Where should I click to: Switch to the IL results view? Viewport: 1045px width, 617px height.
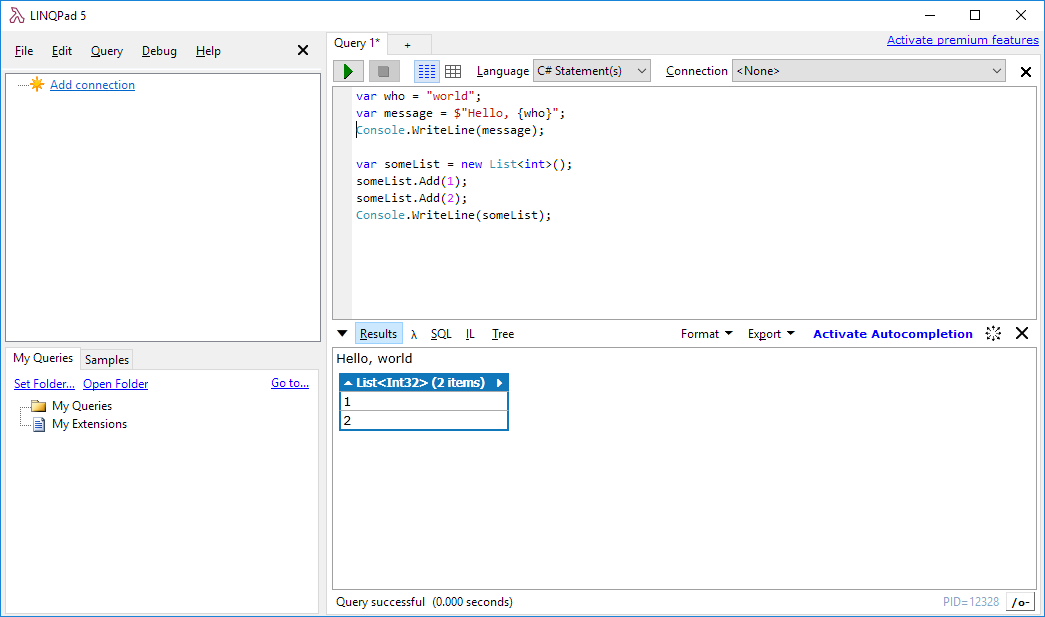(x=469, y=333)
